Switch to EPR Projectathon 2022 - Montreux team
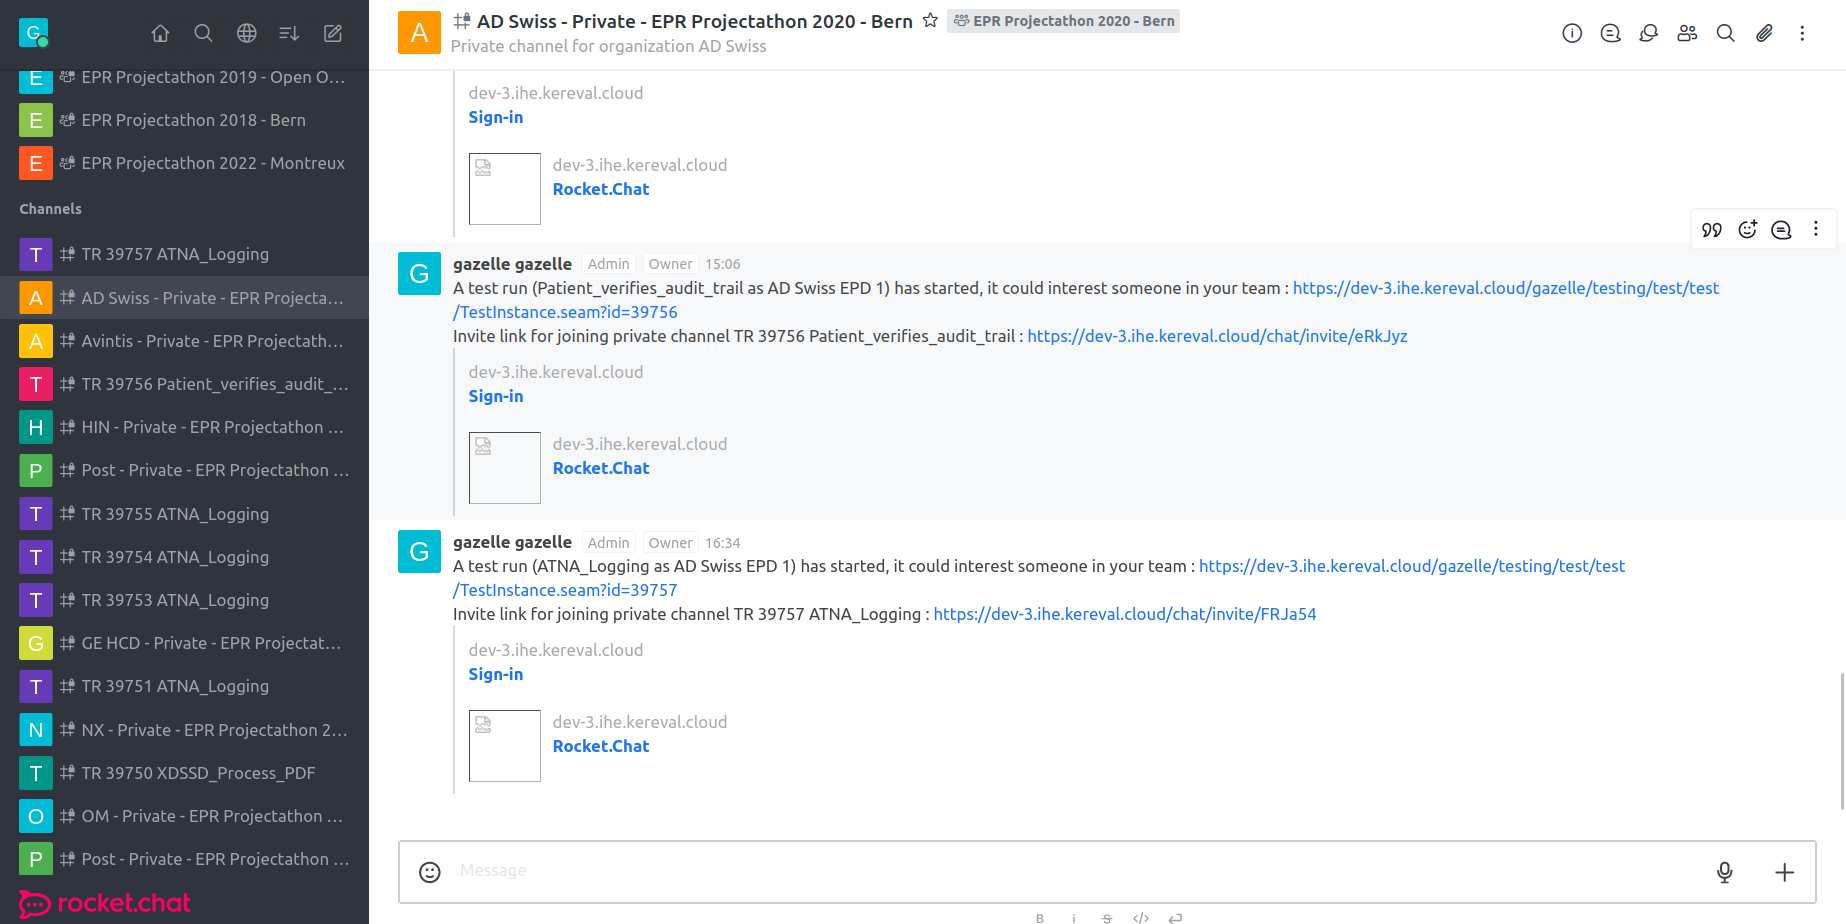The height and width of the screenshot is (924, 1846). [212, 163]
